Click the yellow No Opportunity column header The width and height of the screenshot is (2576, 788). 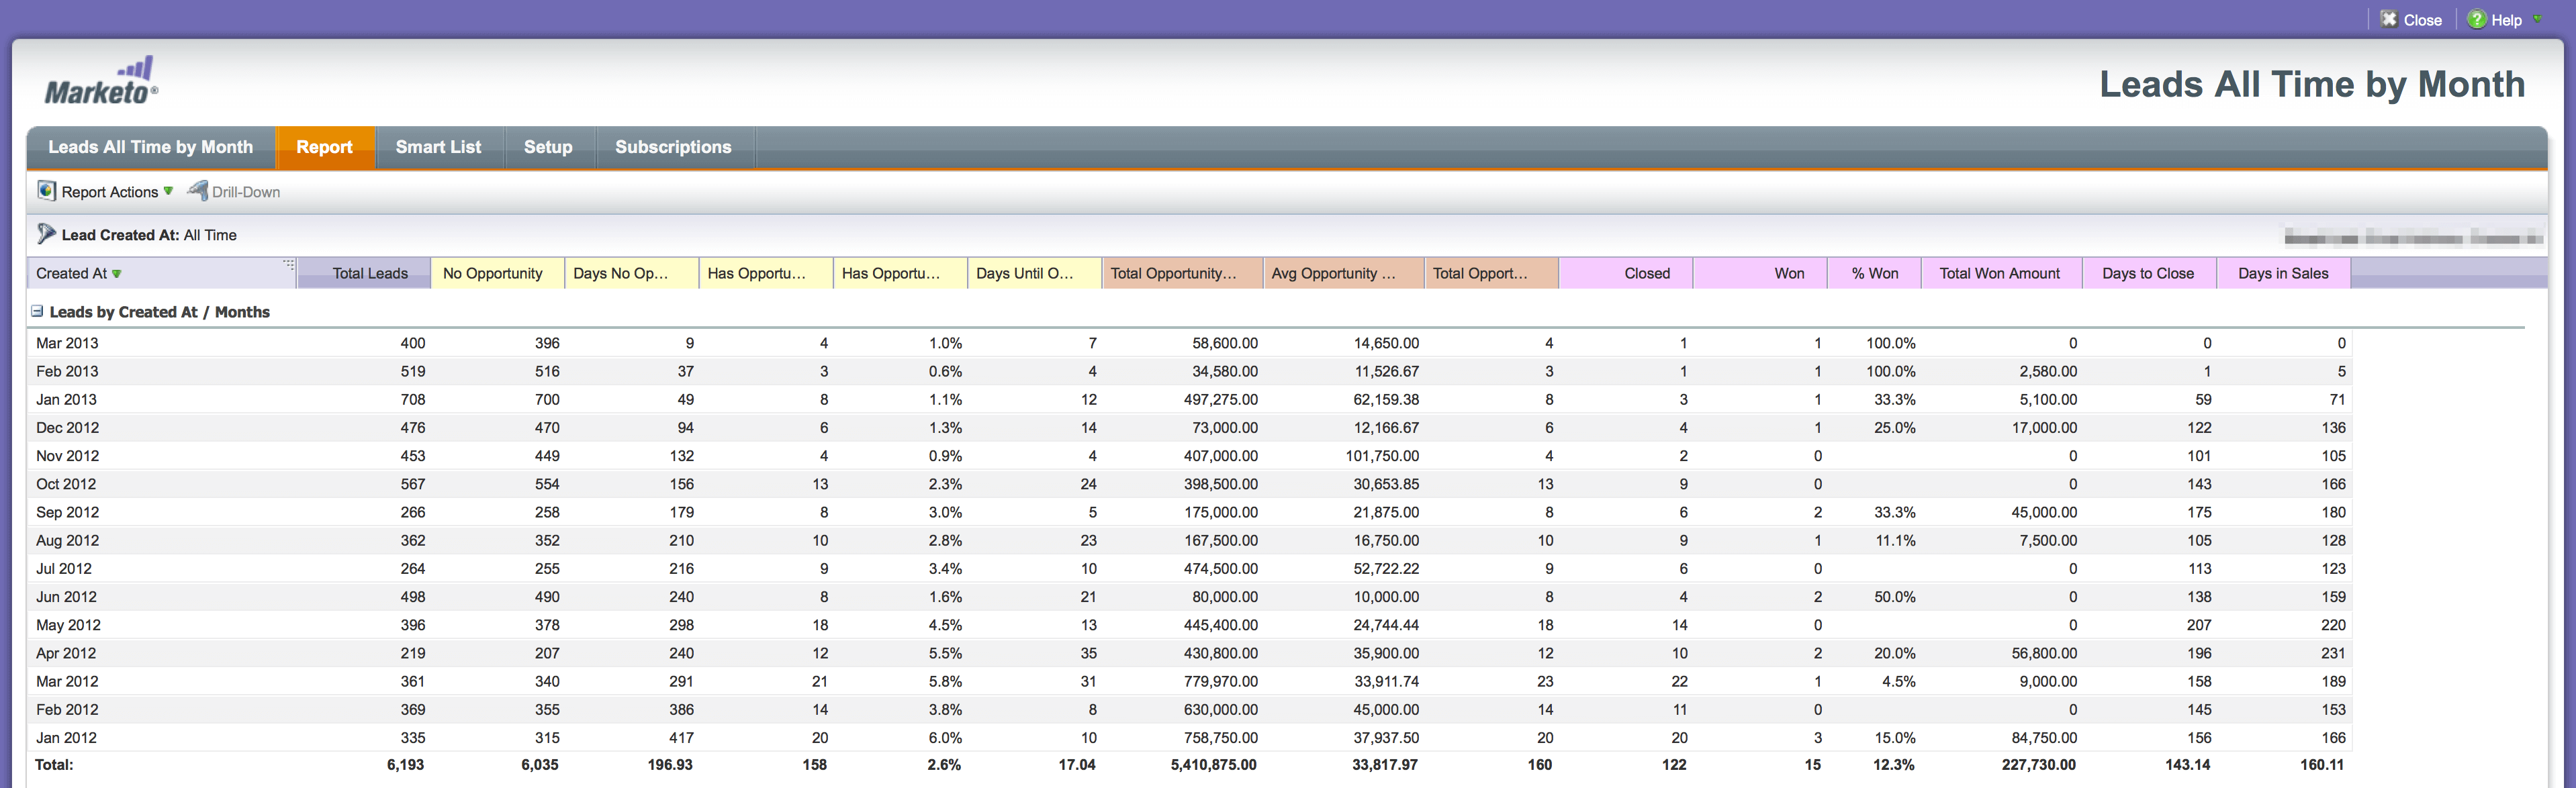493,274
